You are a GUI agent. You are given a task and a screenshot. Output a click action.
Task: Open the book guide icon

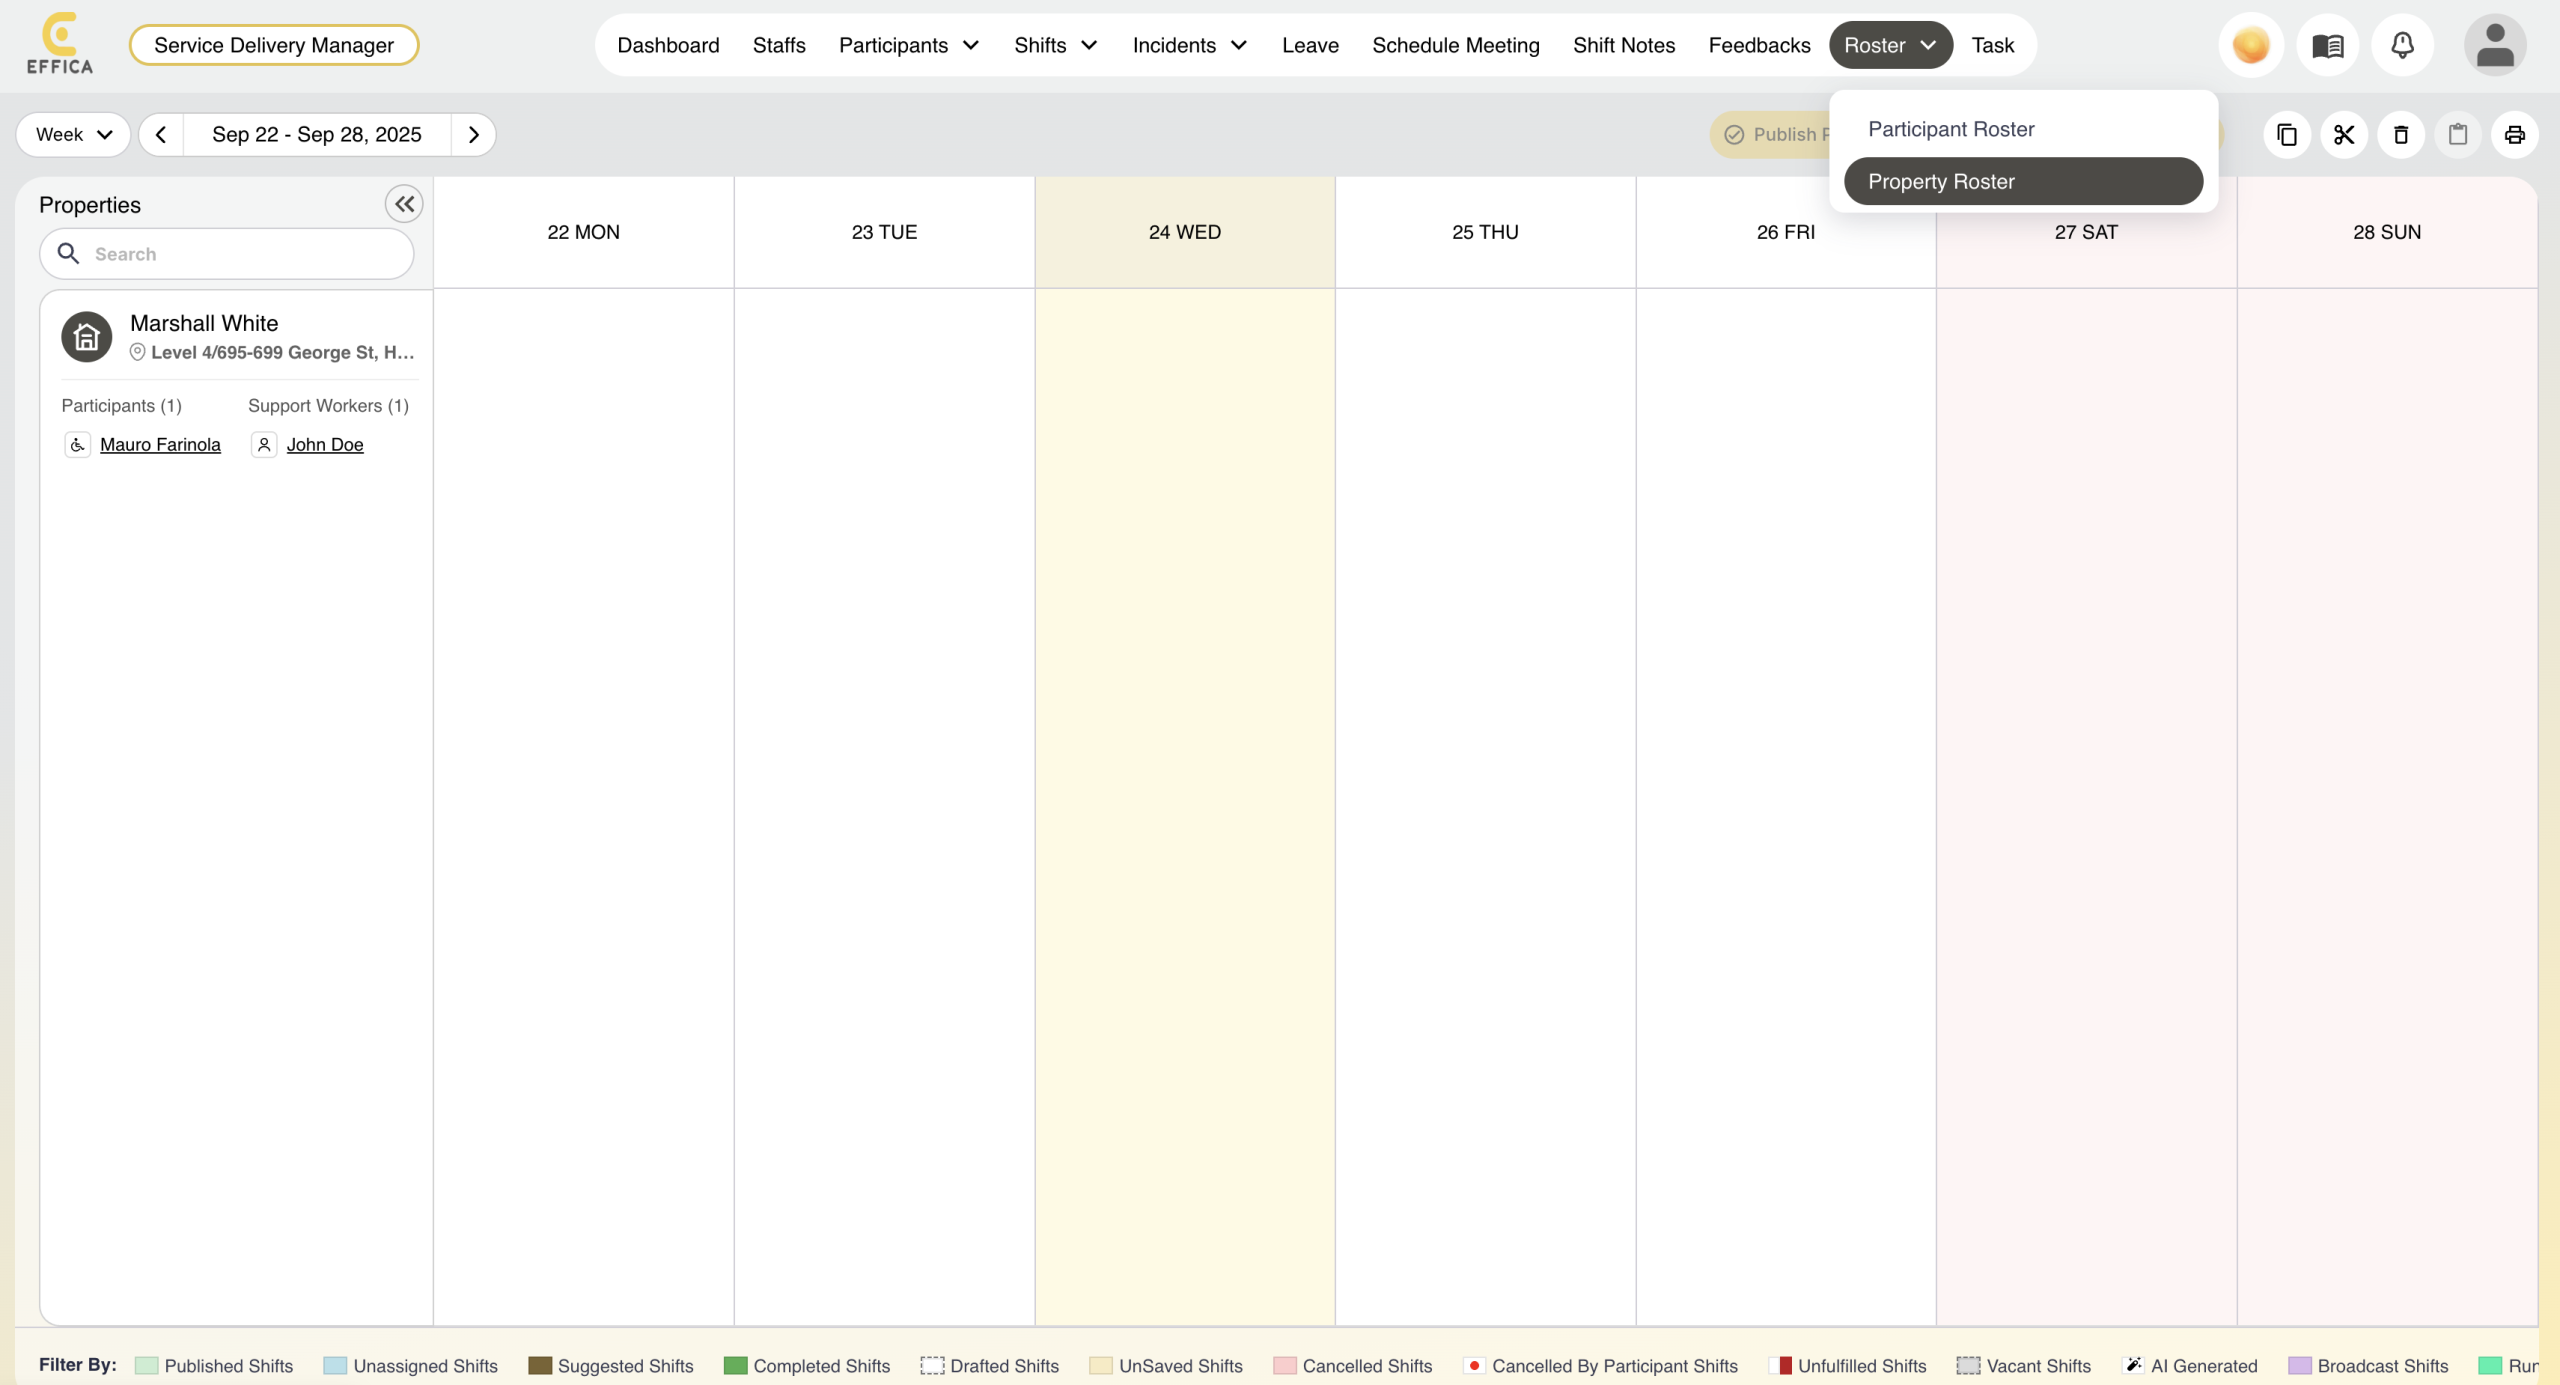(x=2327, y=45)
